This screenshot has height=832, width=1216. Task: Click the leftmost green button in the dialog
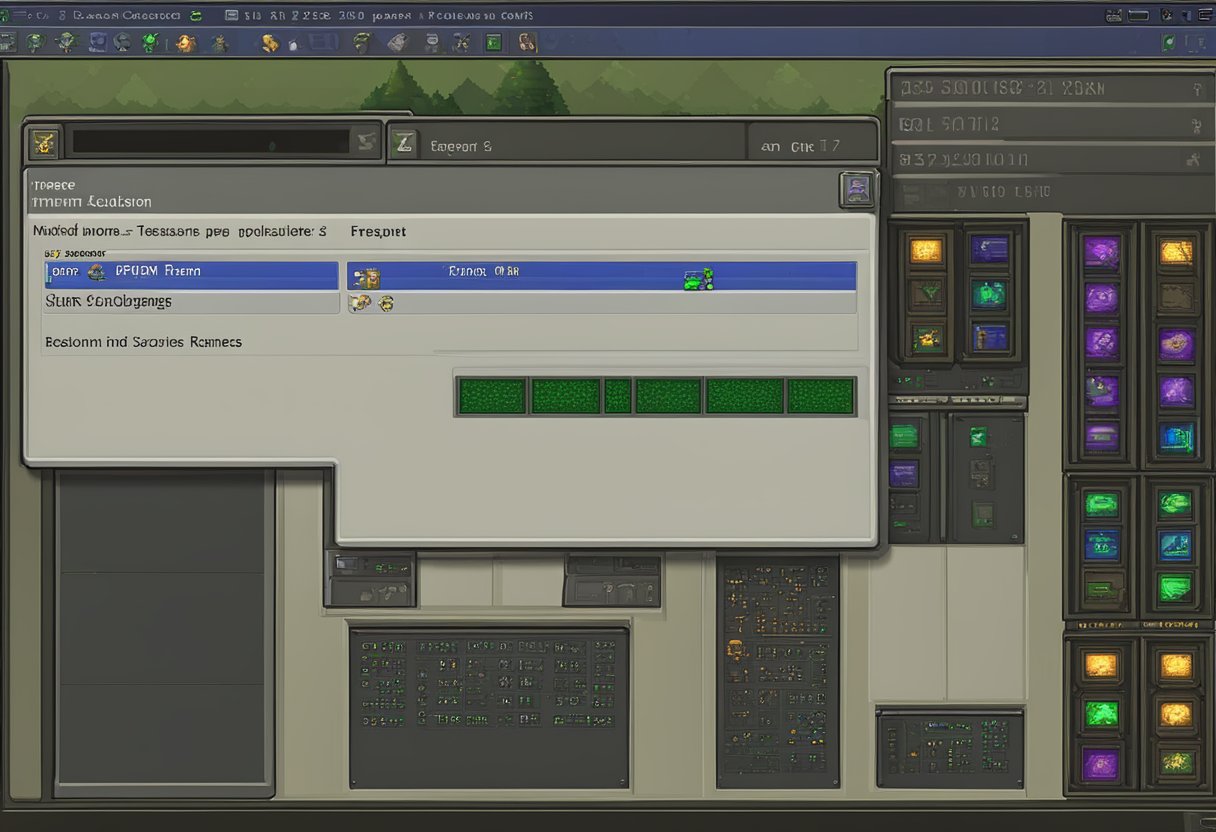tap(491, 396)
